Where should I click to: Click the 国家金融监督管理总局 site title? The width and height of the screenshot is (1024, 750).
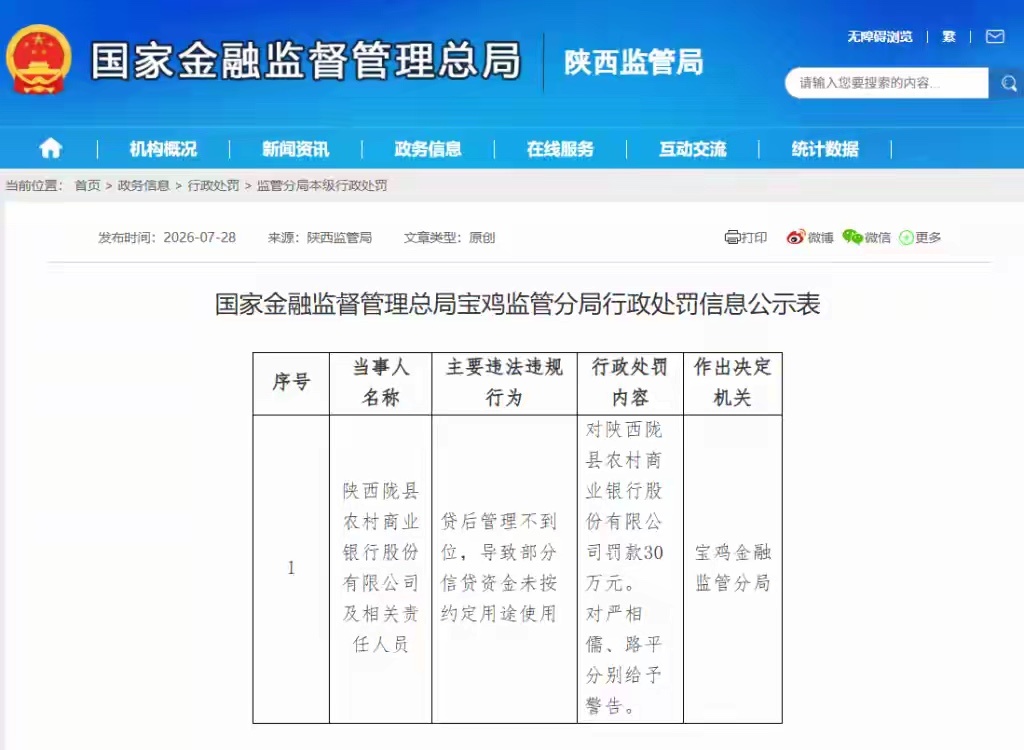306,60
